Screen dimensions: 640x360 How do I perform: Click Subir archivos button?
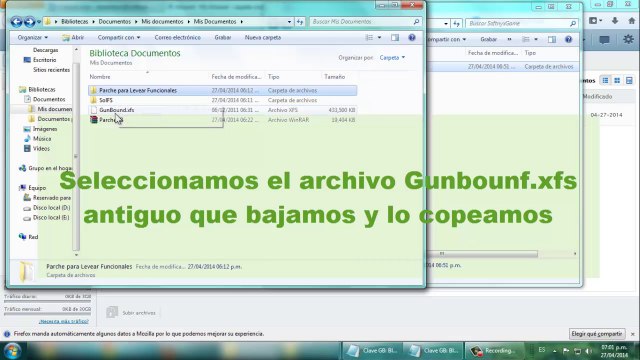coord(131,313)
